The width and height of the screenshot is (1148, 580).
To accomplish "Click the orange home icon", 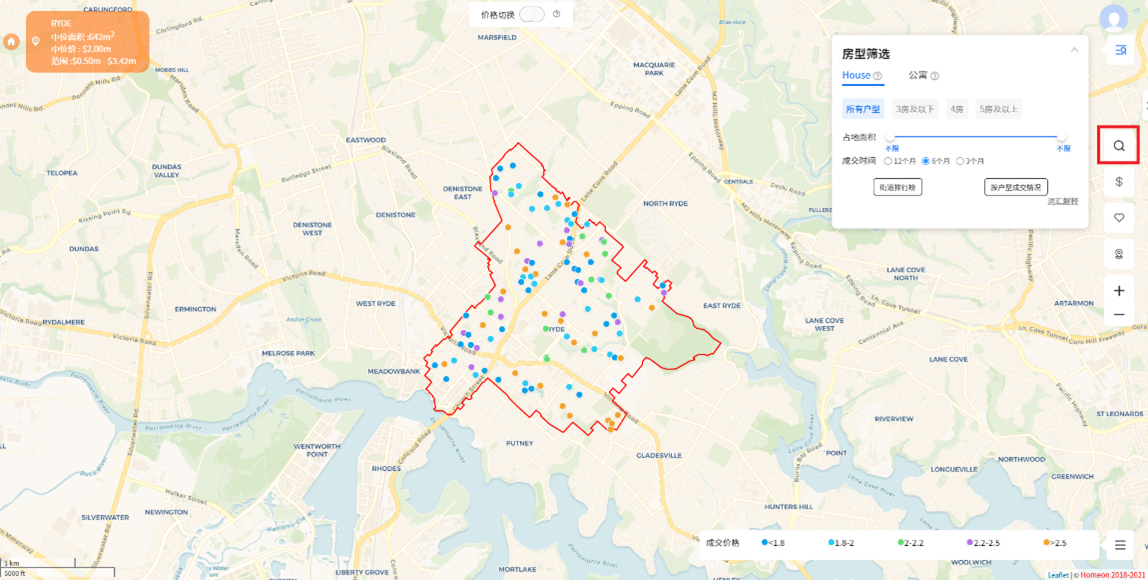I will [11, 42].
